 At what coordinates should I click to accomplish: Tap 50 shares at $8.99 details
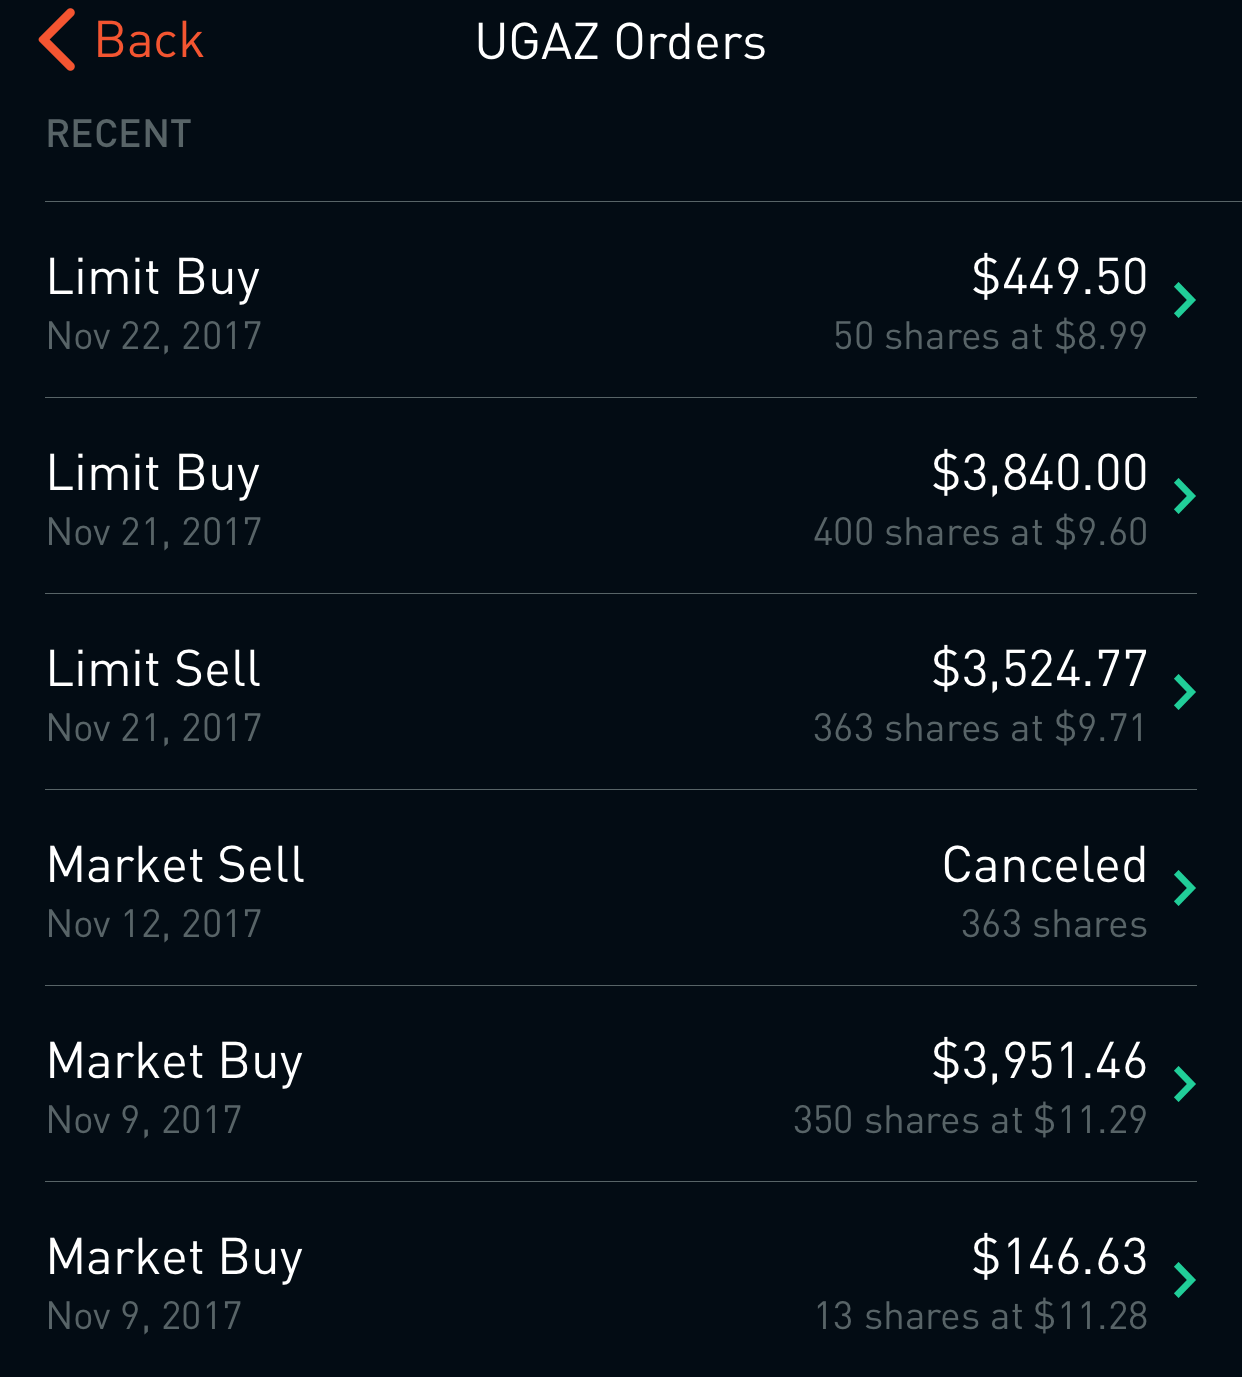point(990,337)
